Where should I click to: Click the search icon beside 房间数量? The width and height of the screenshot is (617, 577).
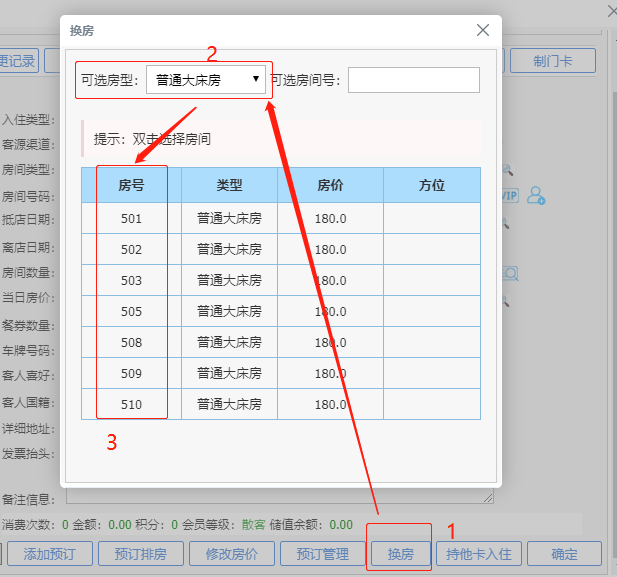tap(510, 274)
